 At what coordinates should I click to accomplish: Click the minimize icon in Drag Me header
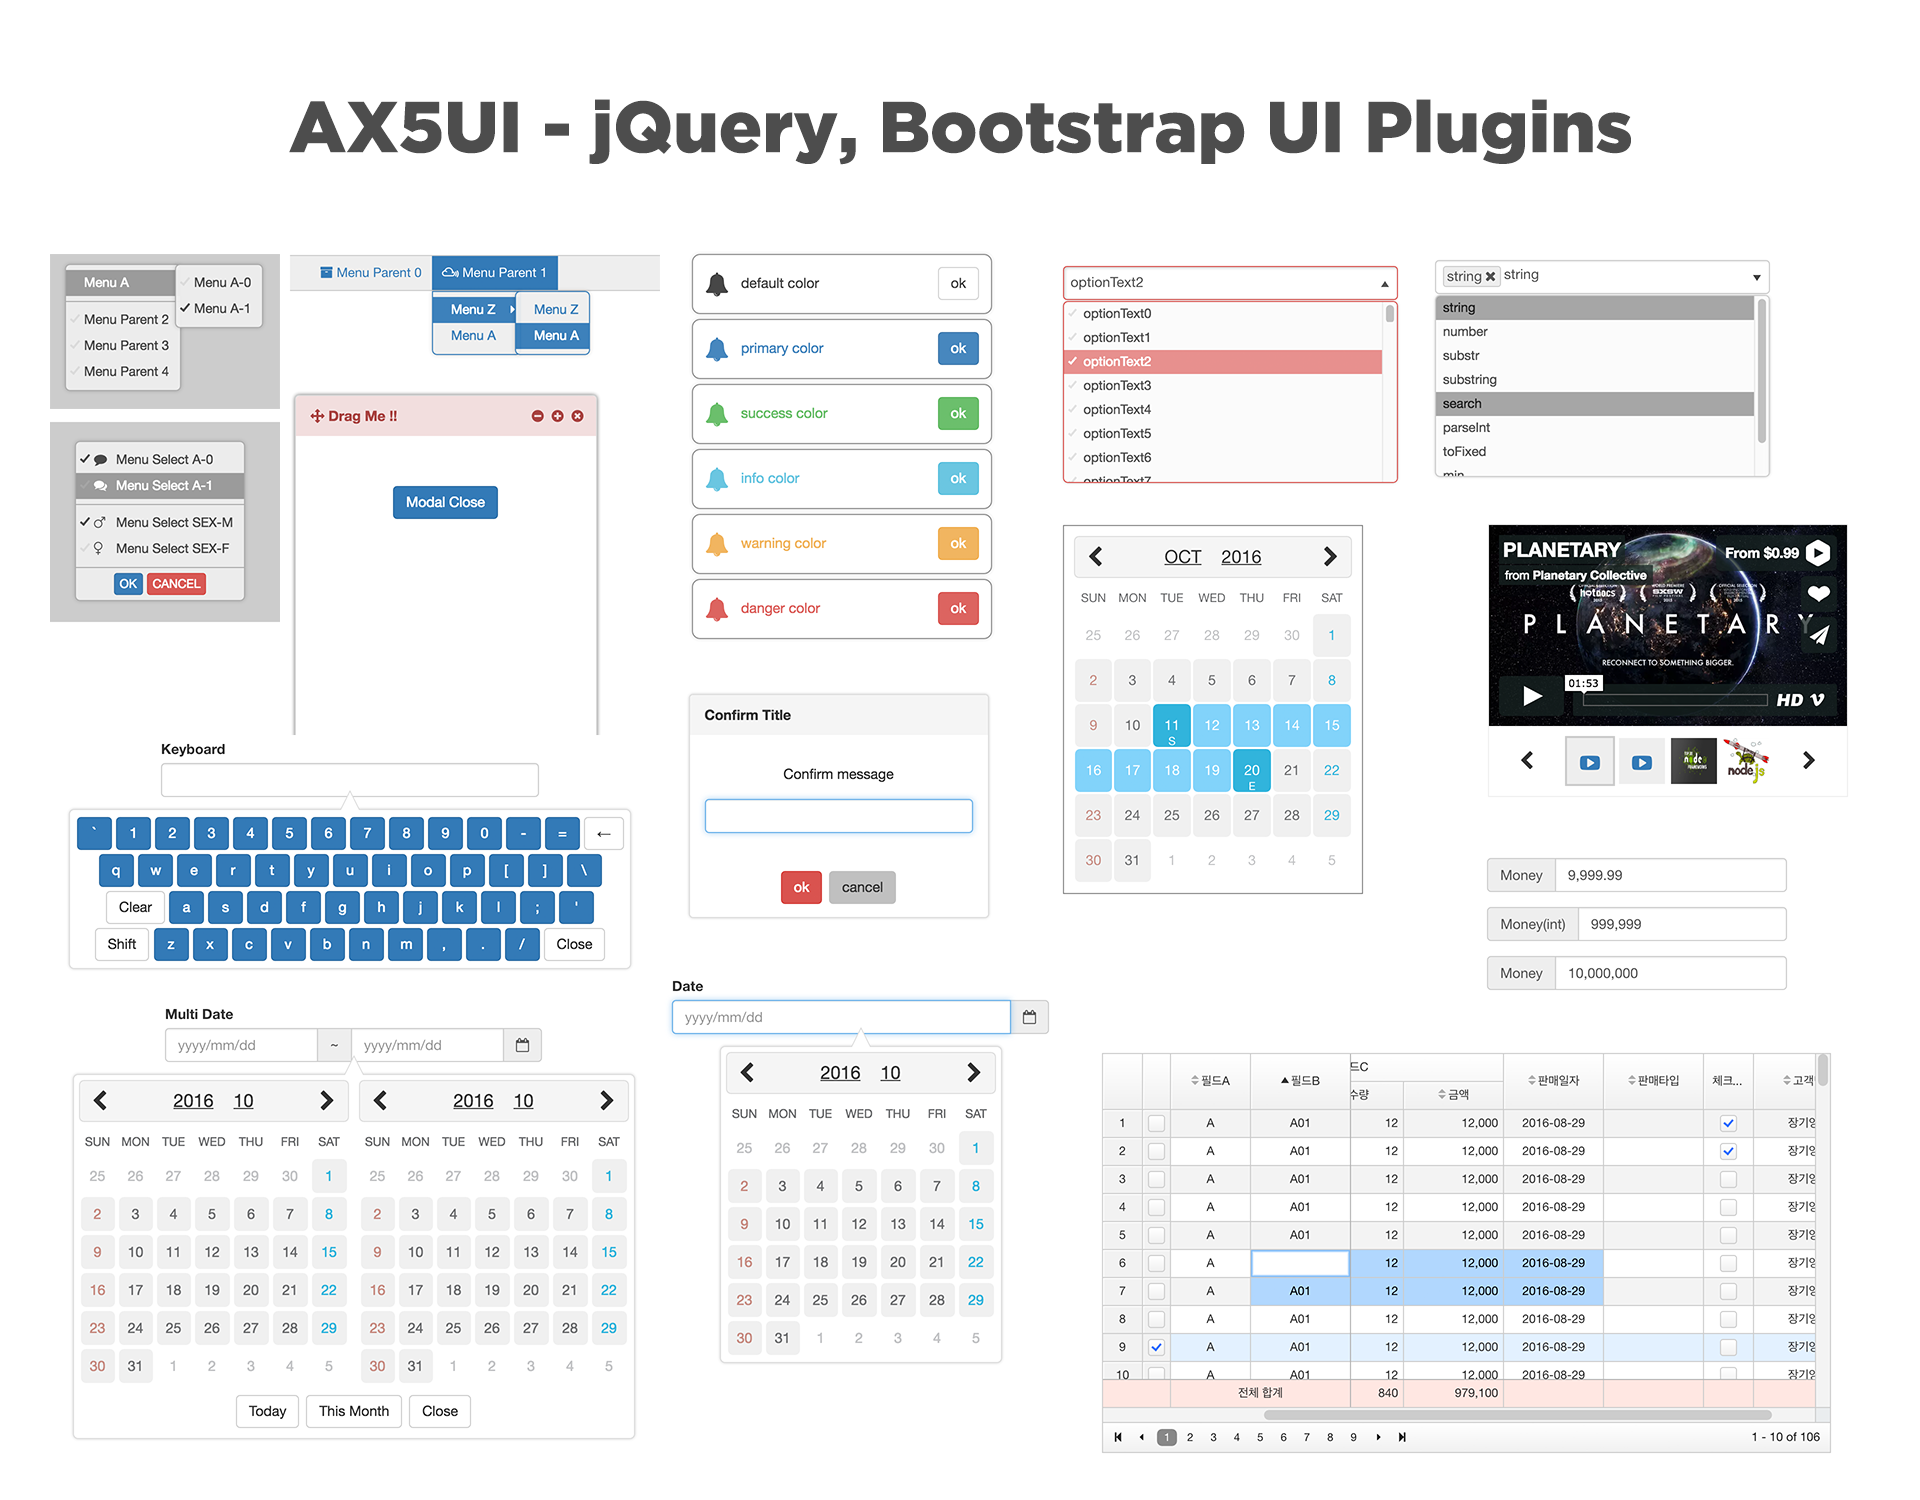(538, 416)
